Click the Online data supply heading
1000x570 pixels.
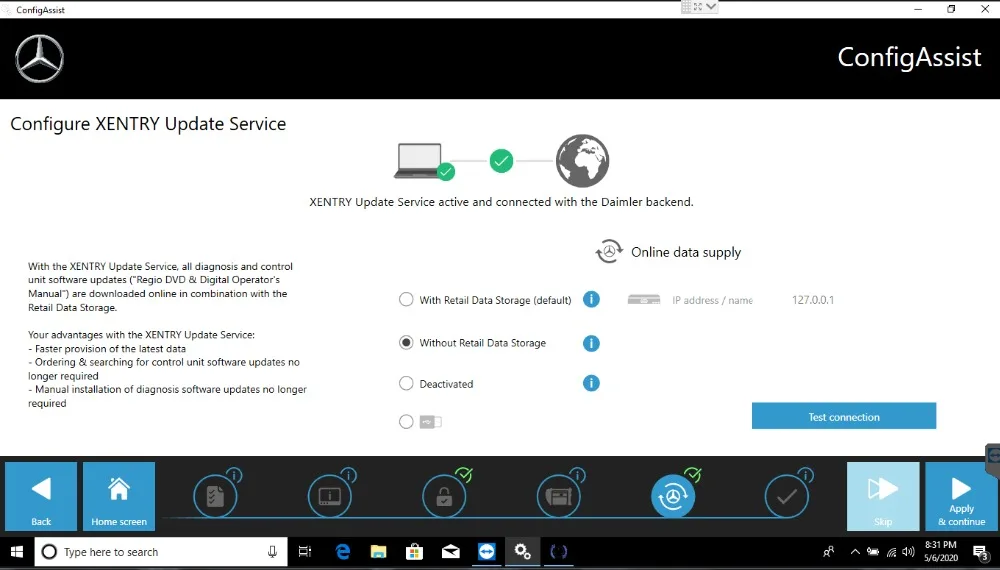tap(686, 252)
